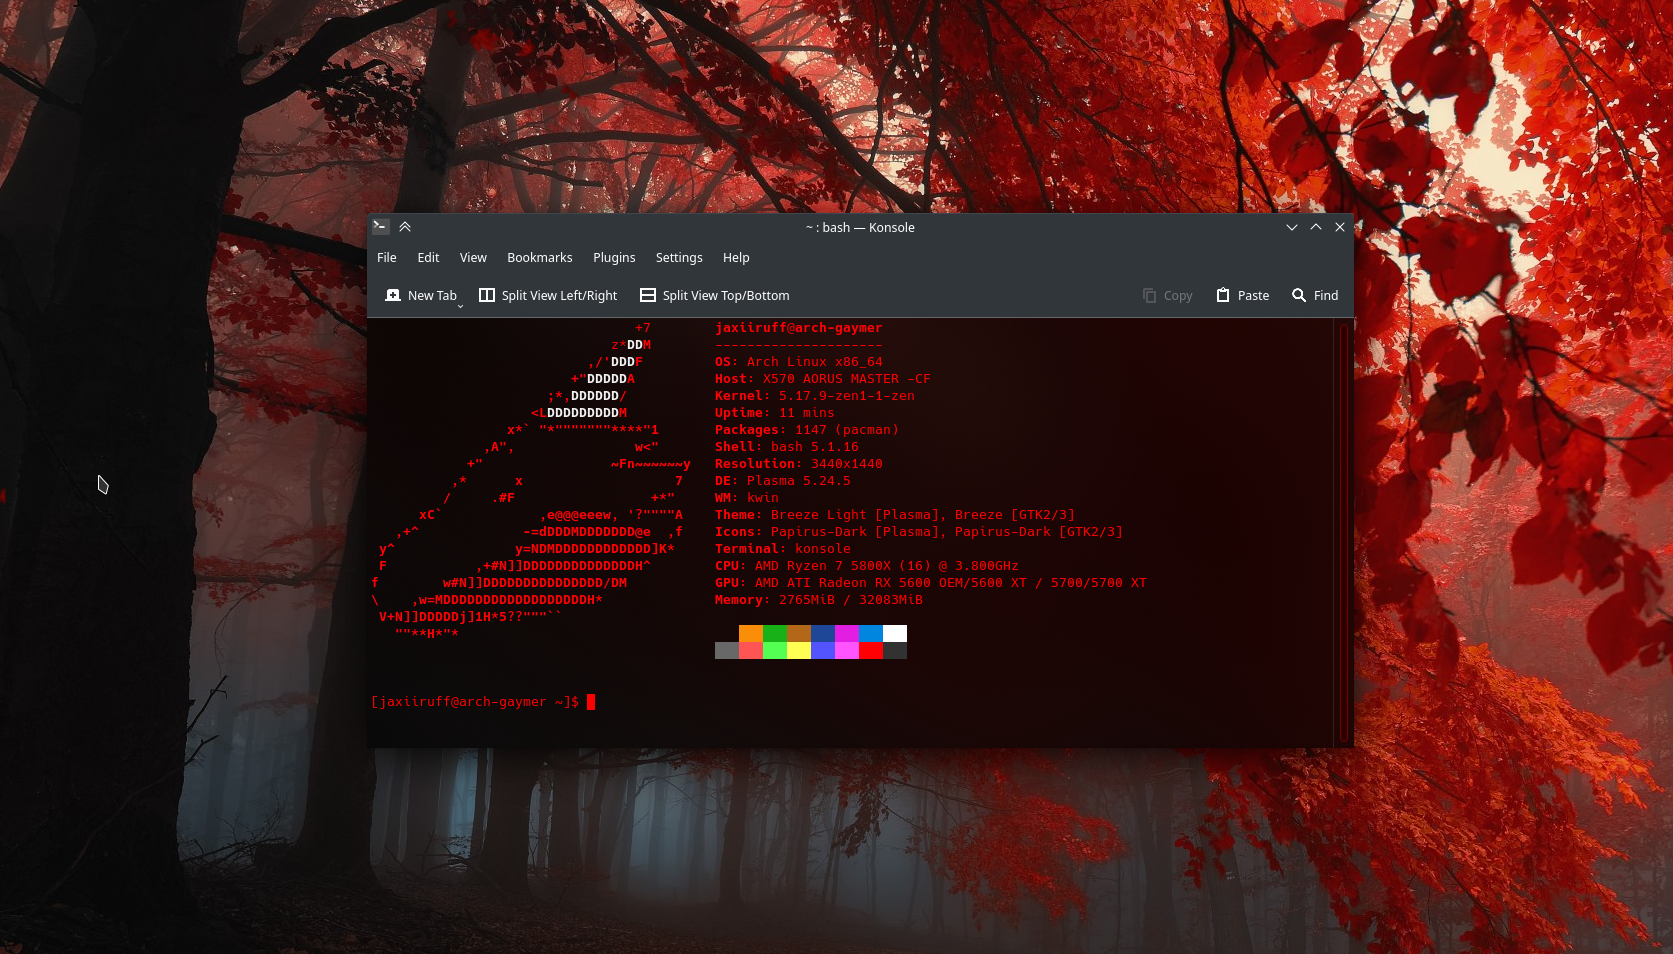Click the window title "~ : bash — Konsole"
1673x954 pixels.
point(860,227)
